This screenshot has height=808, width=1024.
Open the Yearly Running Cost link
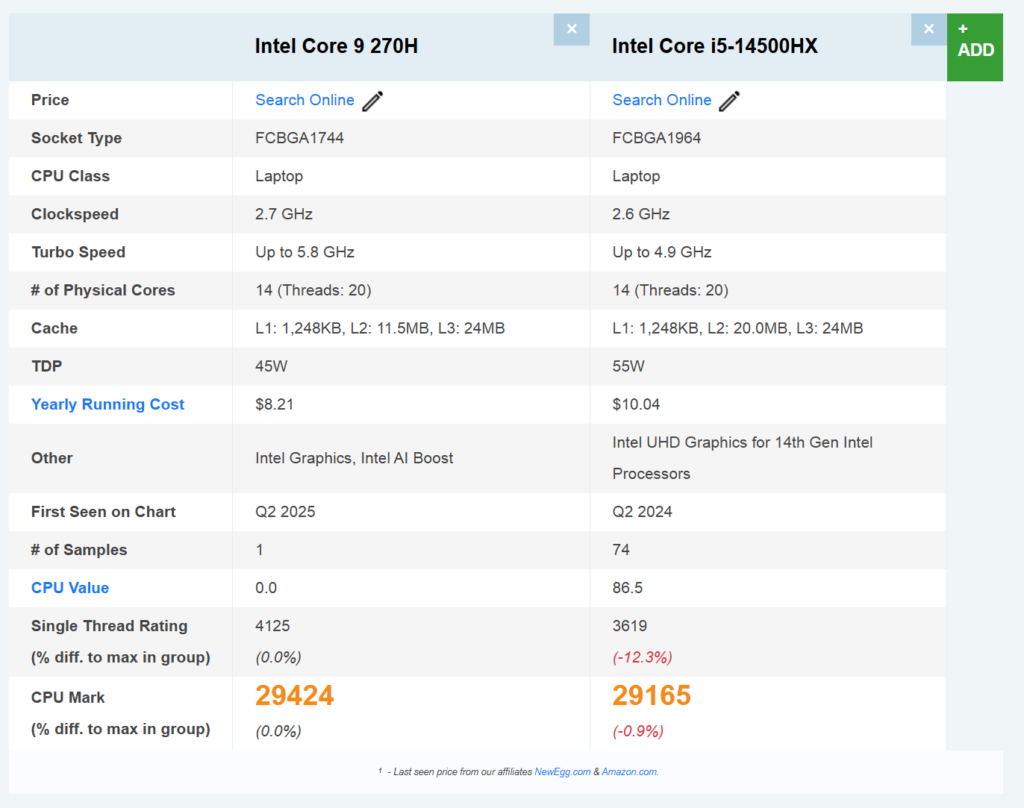(x=108, y=404)
